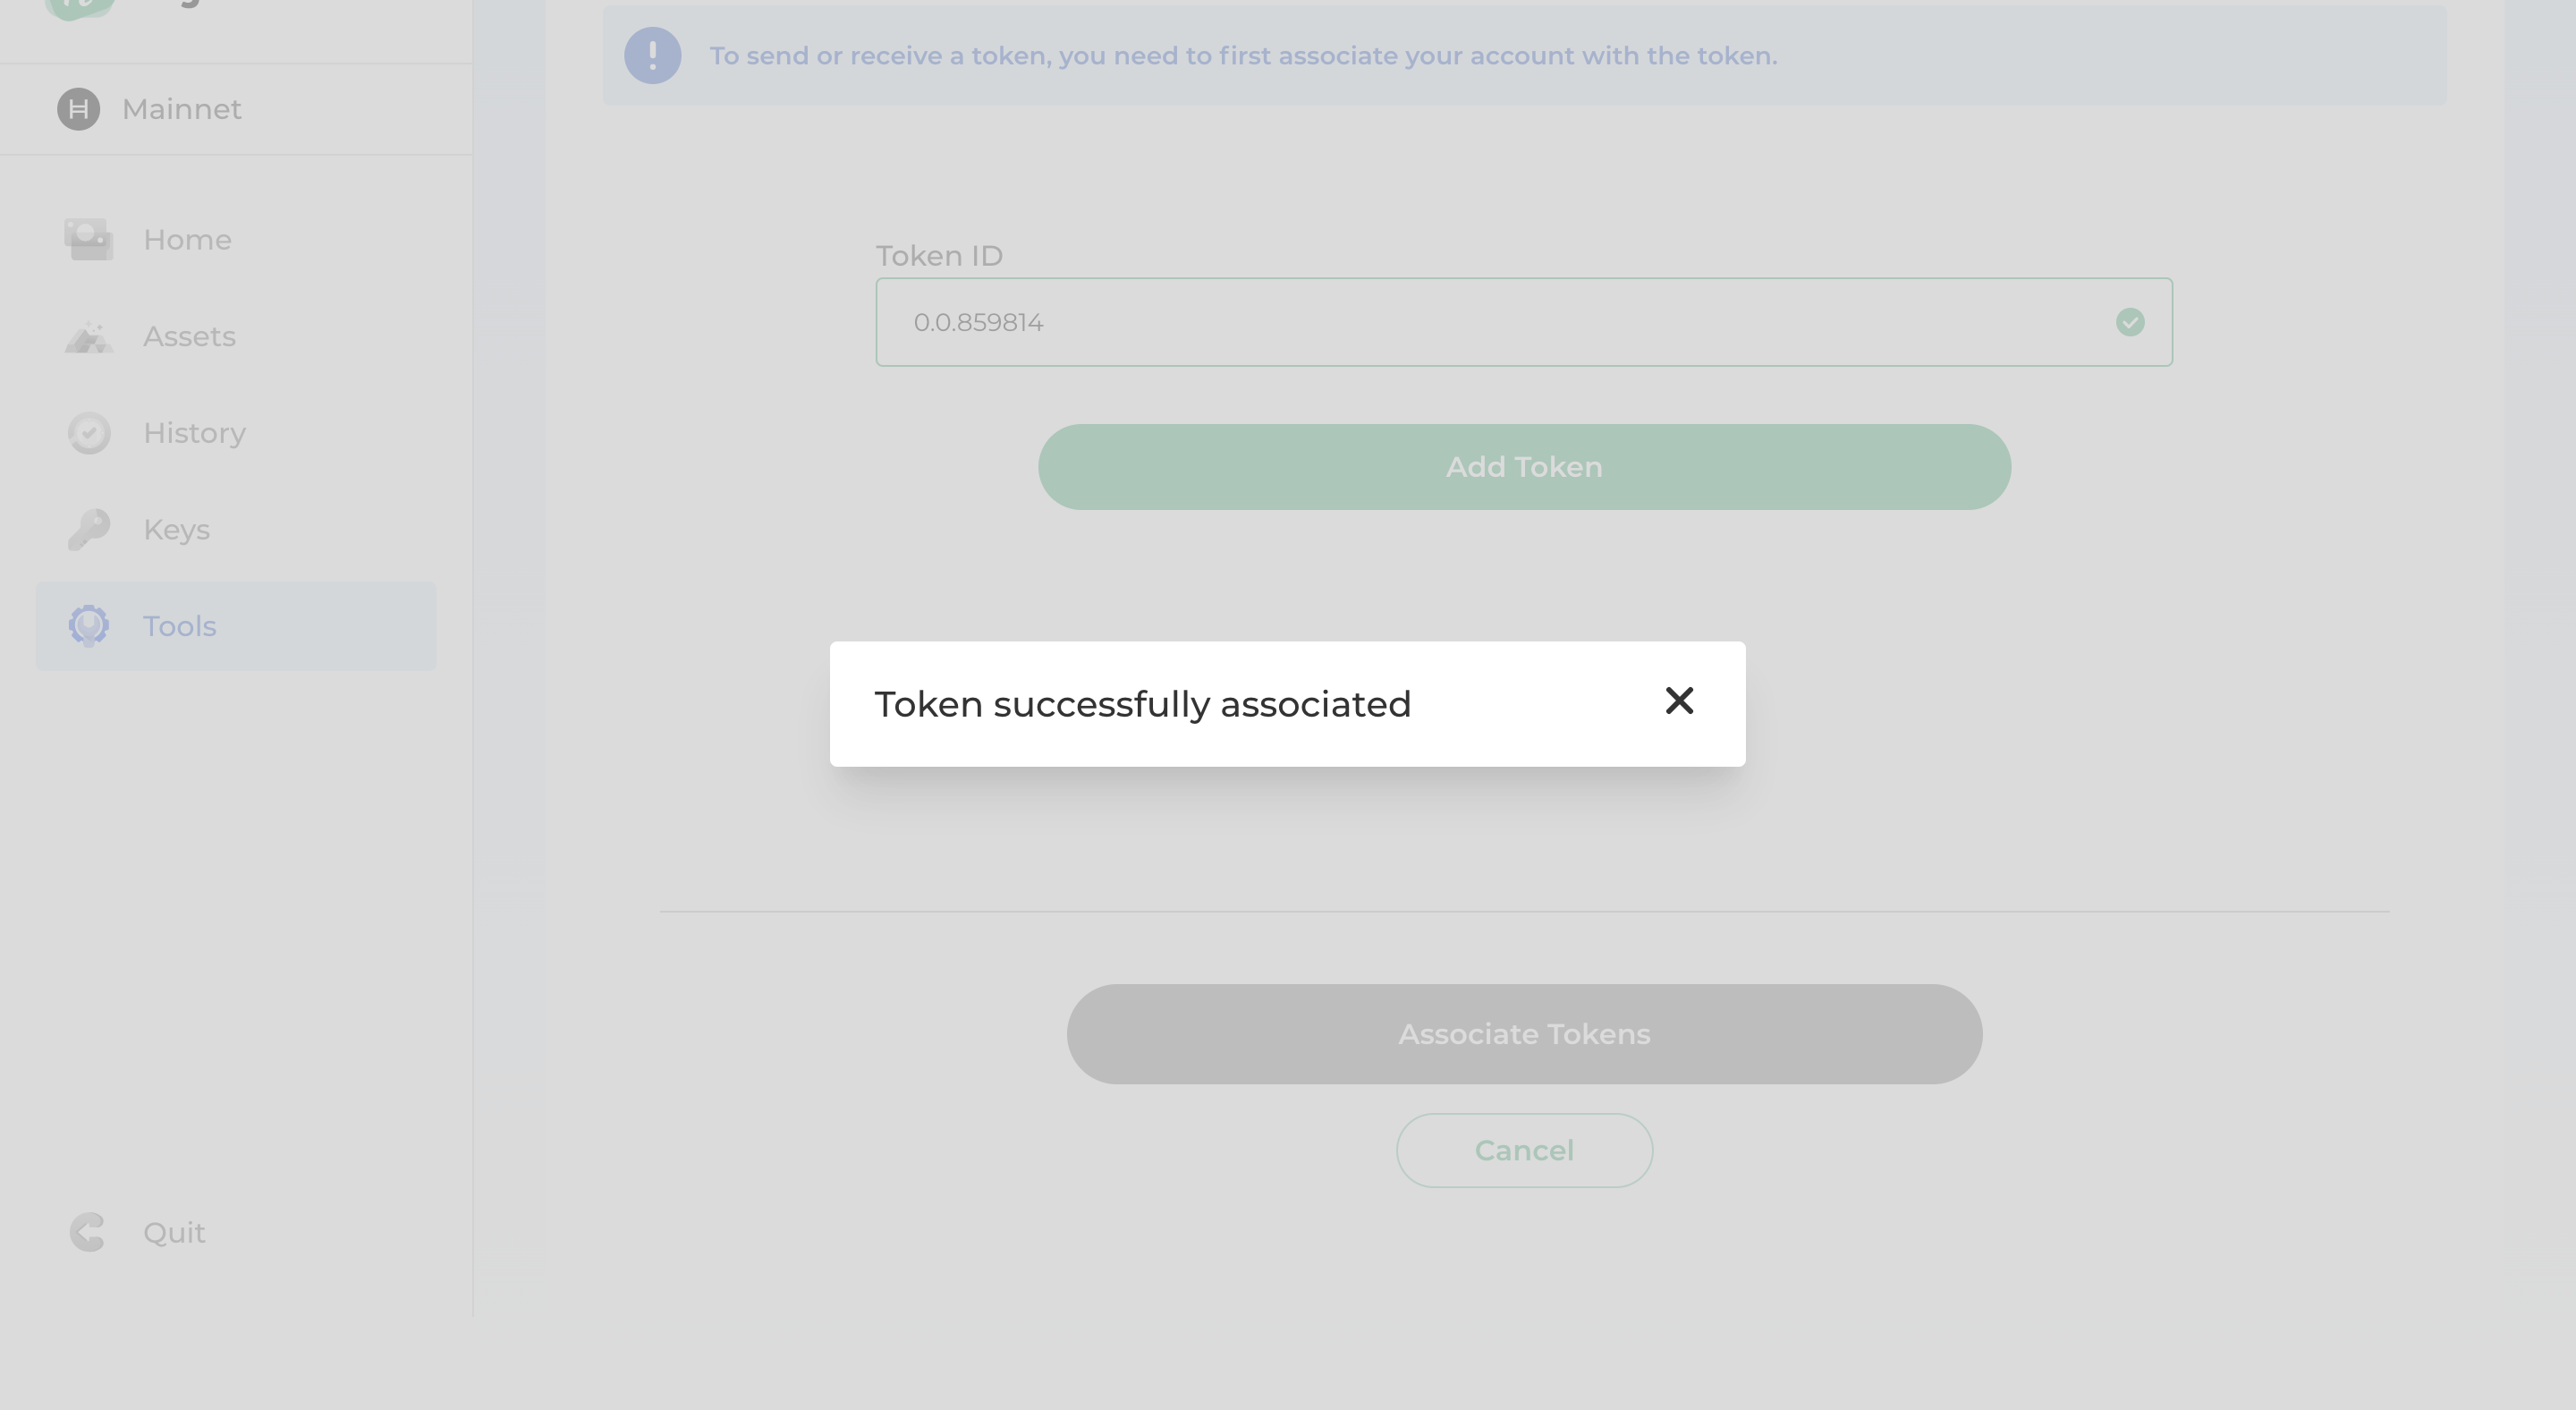Choose Quit from the sidebar
Screen dimensions: 2576x1410
[174, 1232]
